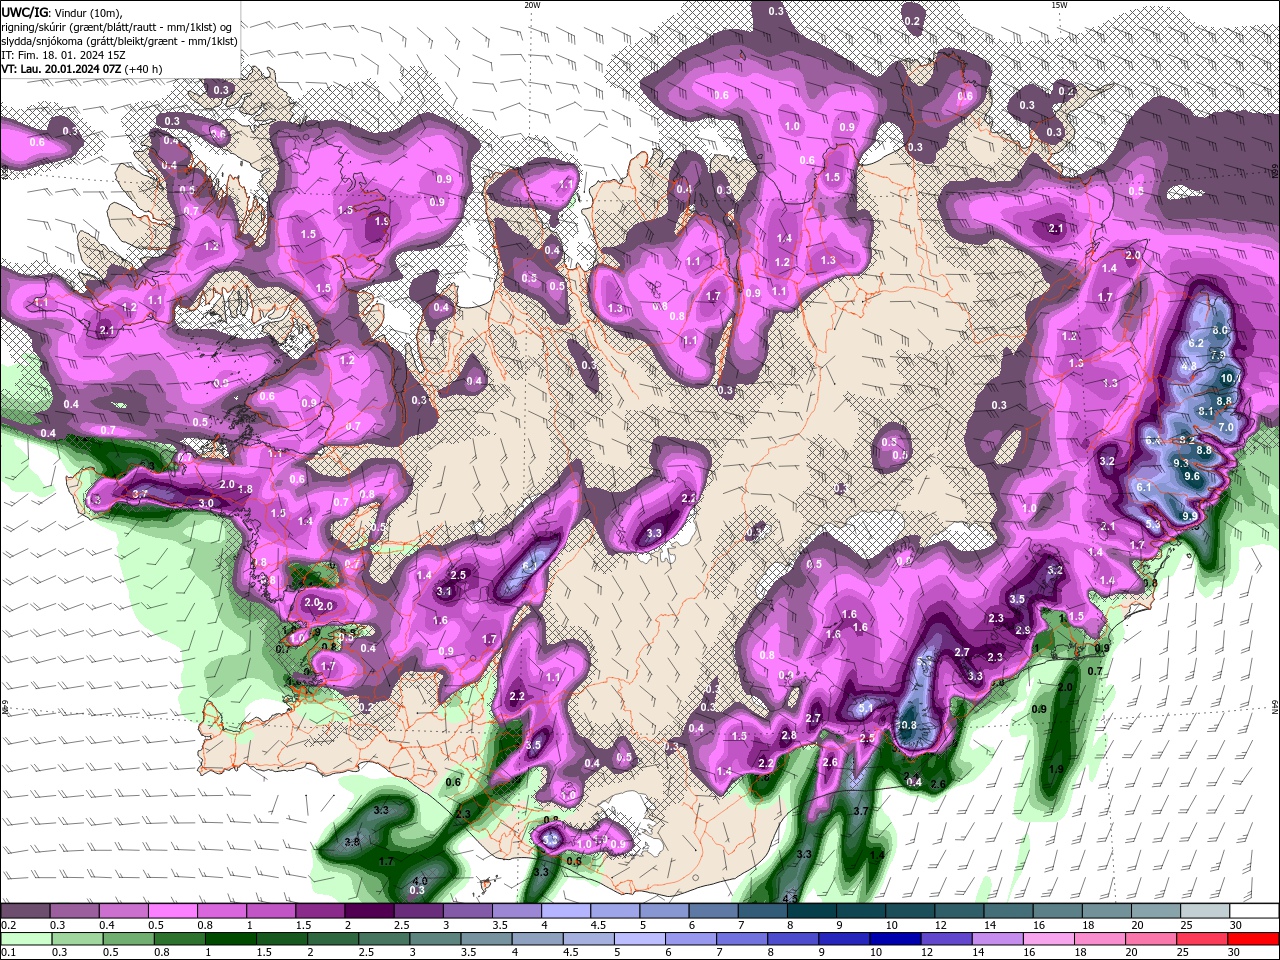
Task: Click the title line "UWC/IG: Vindur (10m),"
Action: click(62, 12)
